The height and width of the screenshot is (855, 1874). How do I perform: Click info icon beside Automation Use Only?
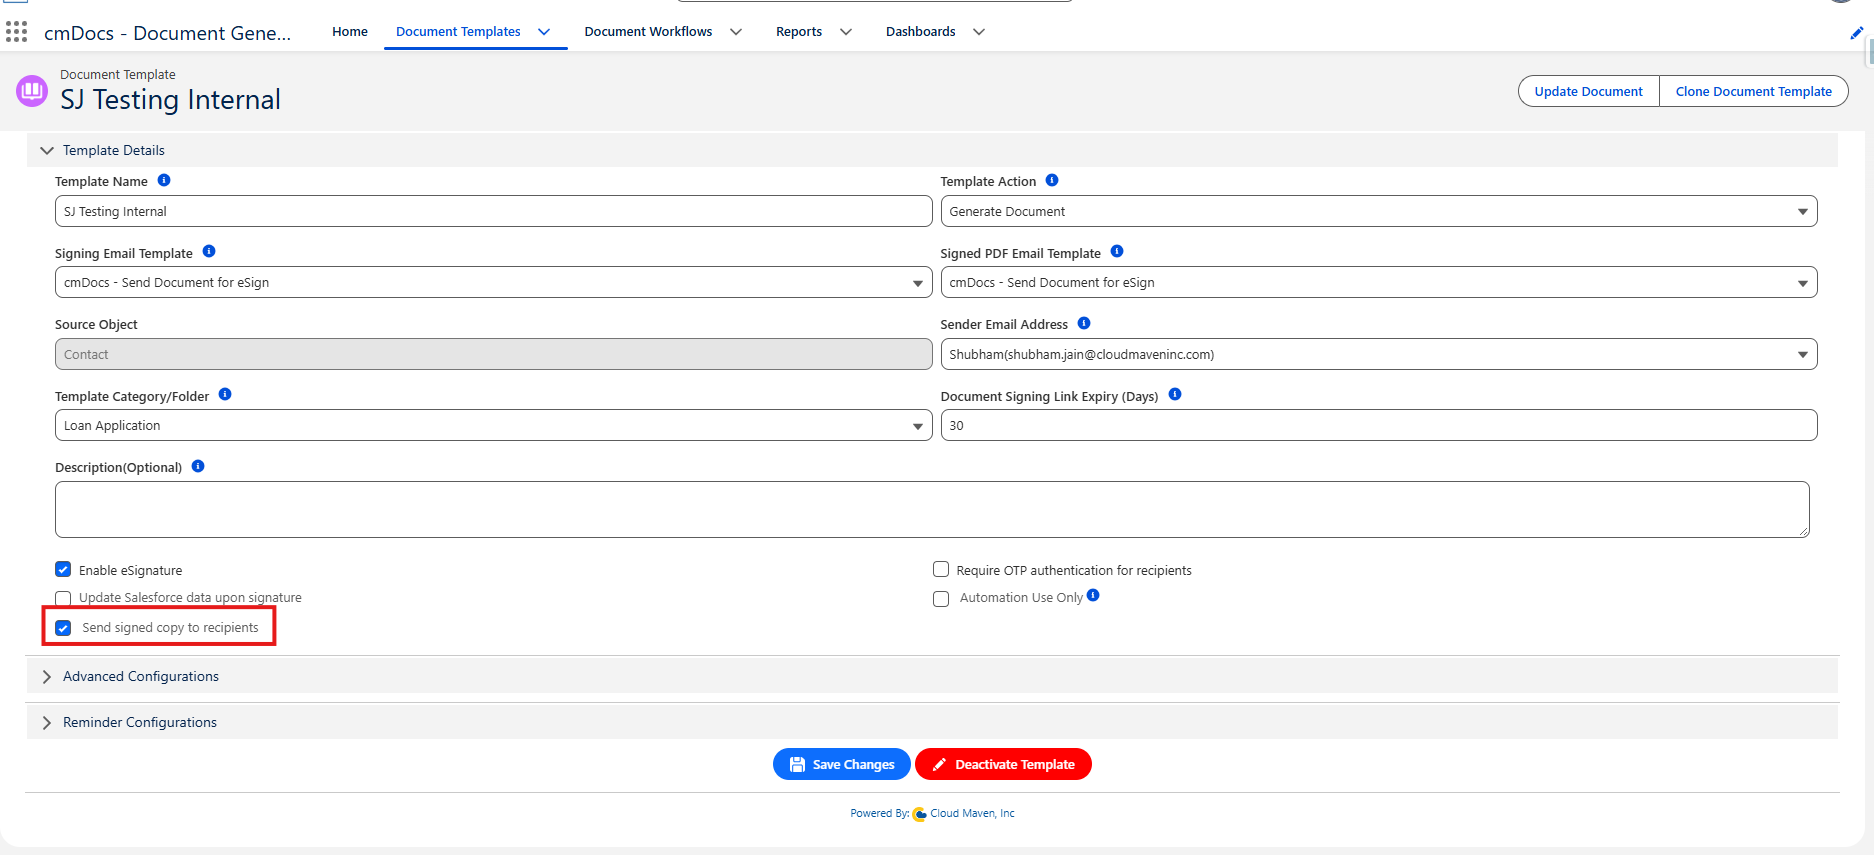[1093, 595]
